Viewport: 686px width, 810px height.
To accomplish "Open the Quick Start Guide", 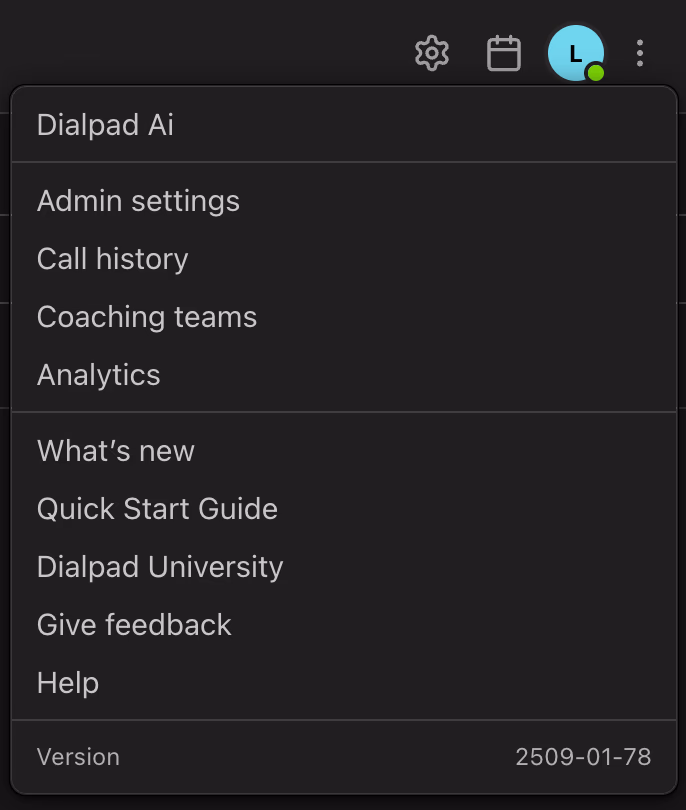I will [157, 508].
